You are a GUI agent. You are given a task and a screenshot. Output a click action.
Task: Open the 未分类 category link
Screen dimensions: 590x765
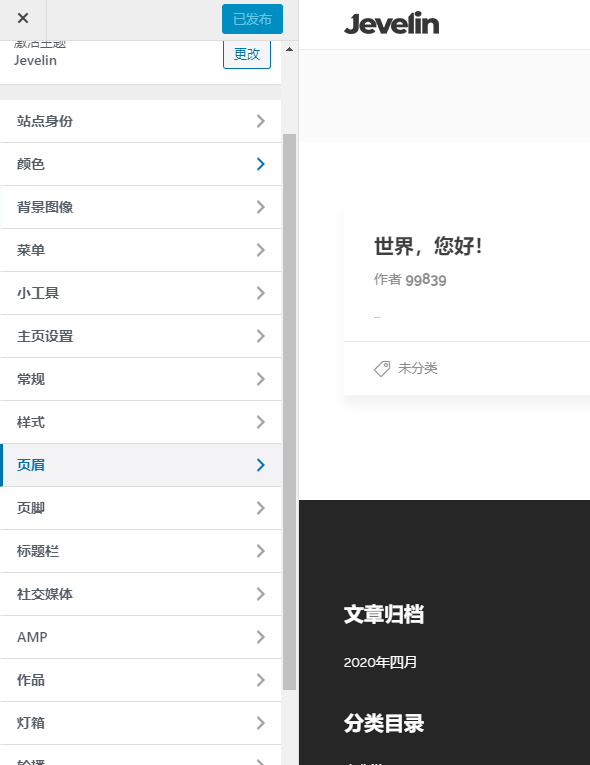click(x=418, y=368)
